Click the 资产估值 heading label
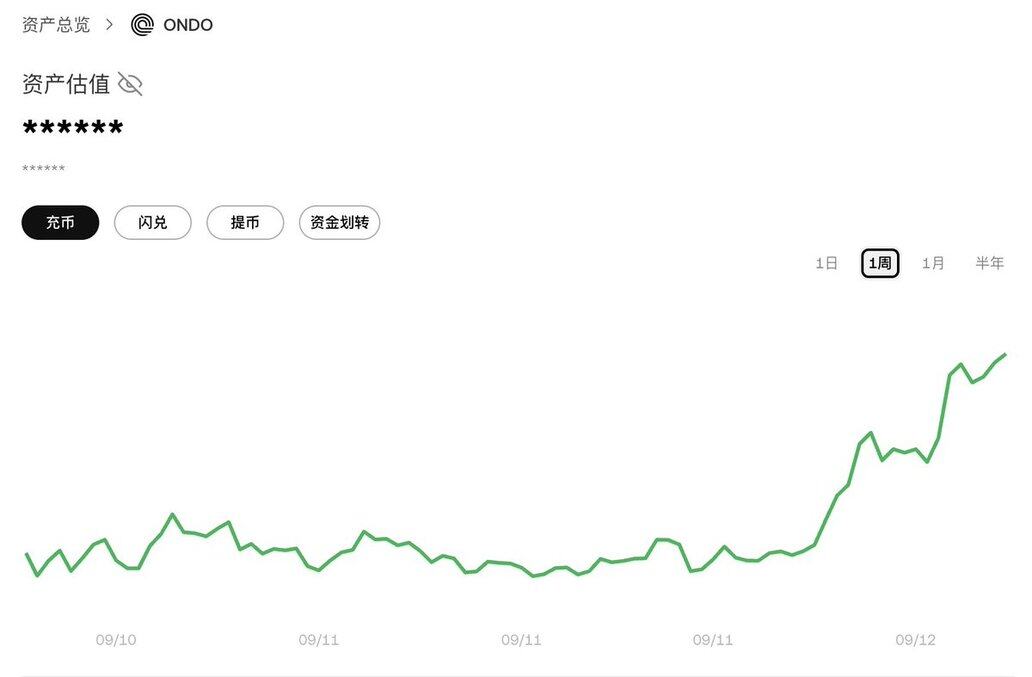Image resolution: width=1032 pixels, height=677 pixels. click(66, 84)
